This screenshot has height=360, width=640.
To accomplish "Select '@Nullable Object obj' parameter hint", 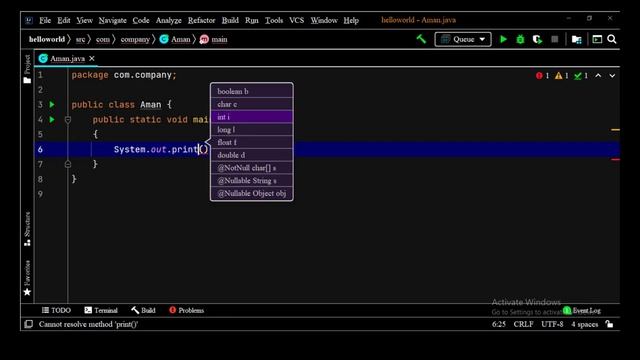I will pos(251,193).
